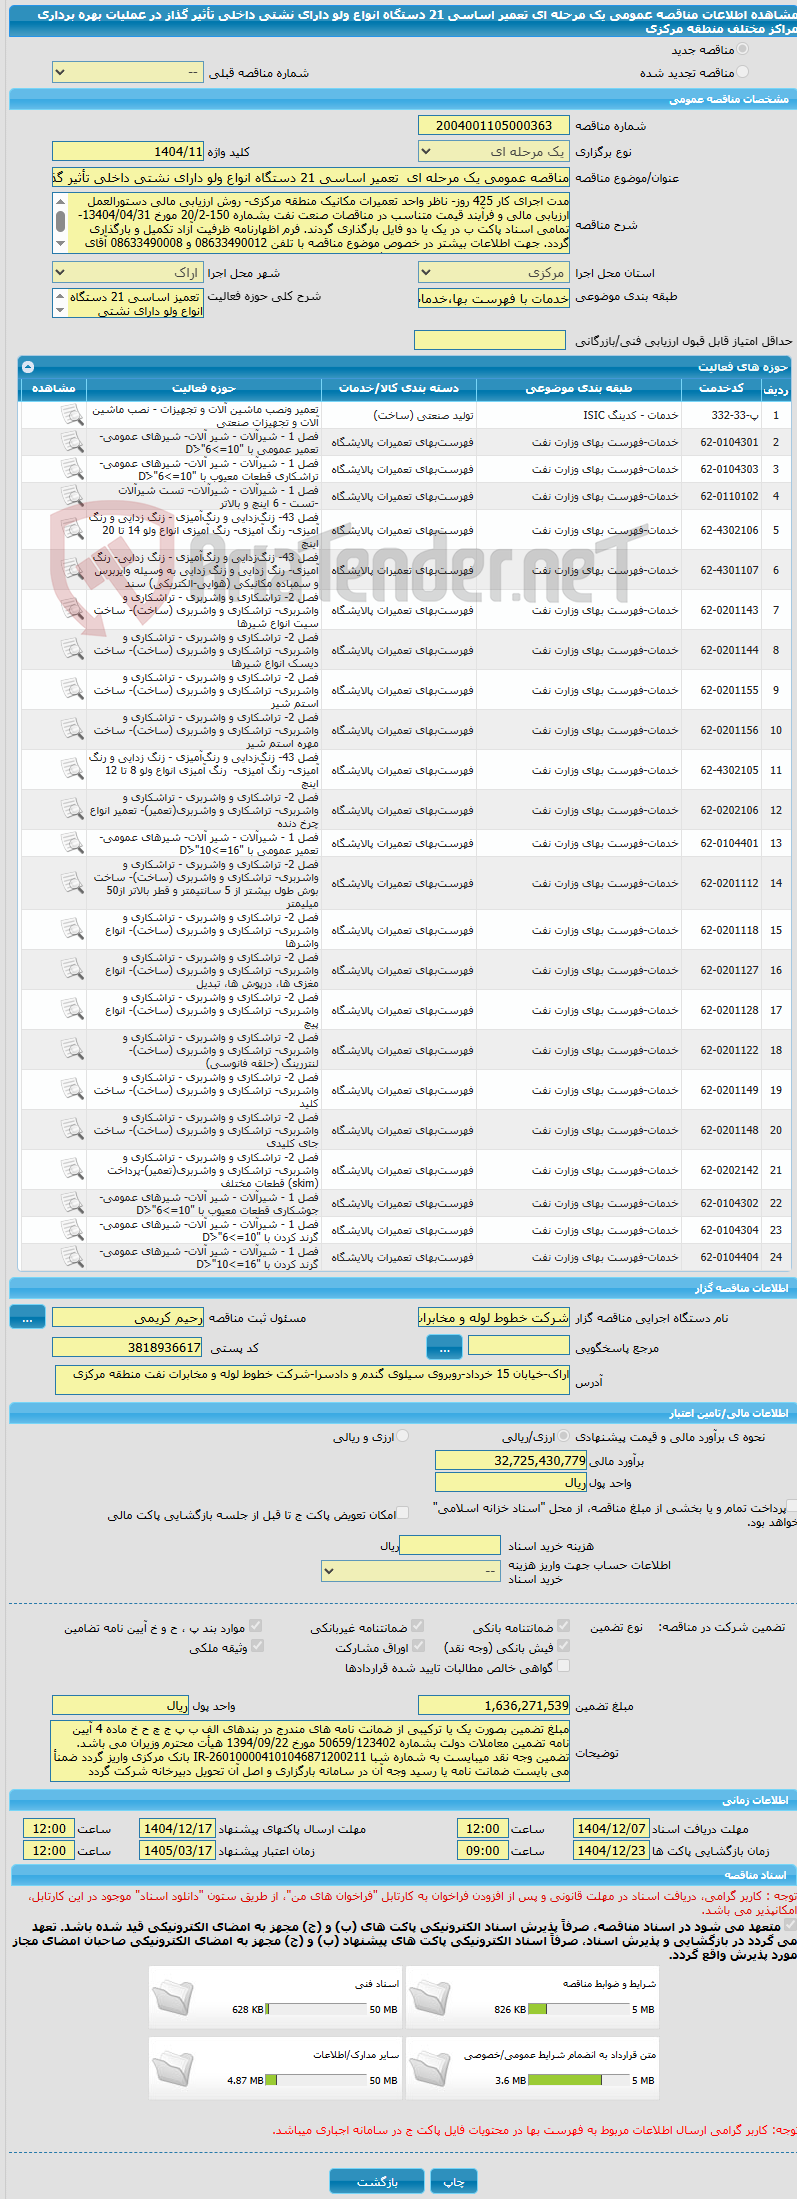View details icon for row 3
This screenshot has height=2199, width=797.
pyautogui.click(x=72, y=469)
